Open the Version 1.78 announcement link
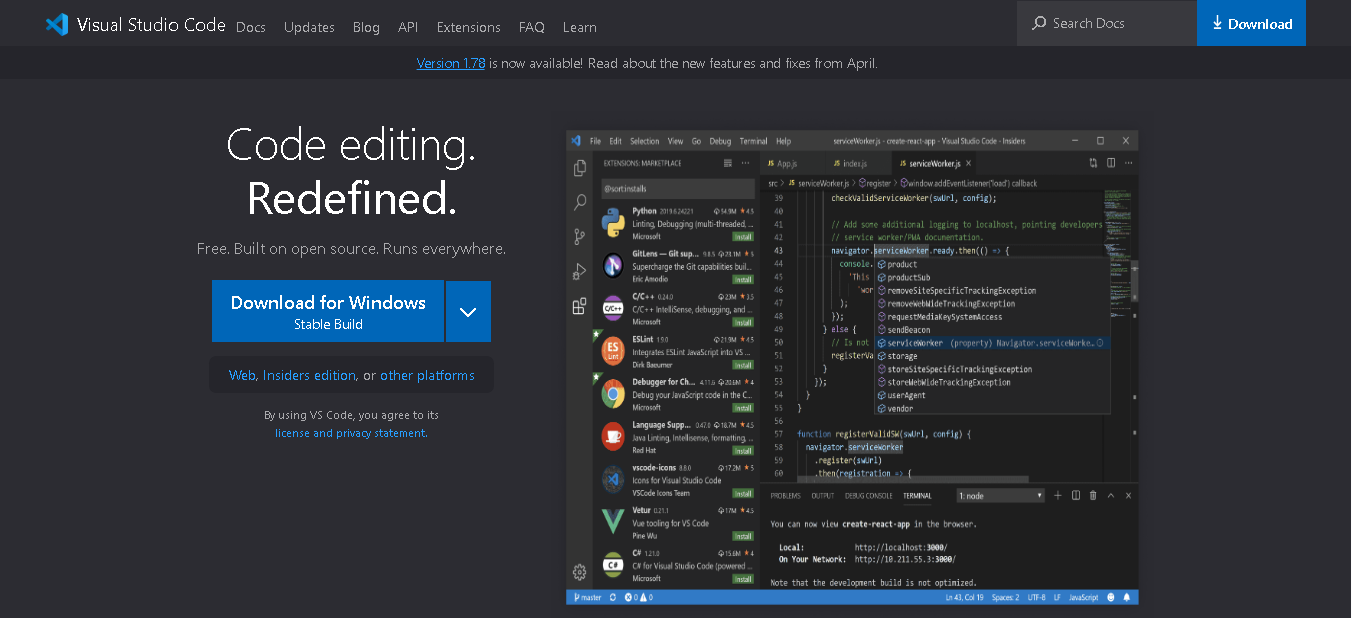 pos(451,63)
